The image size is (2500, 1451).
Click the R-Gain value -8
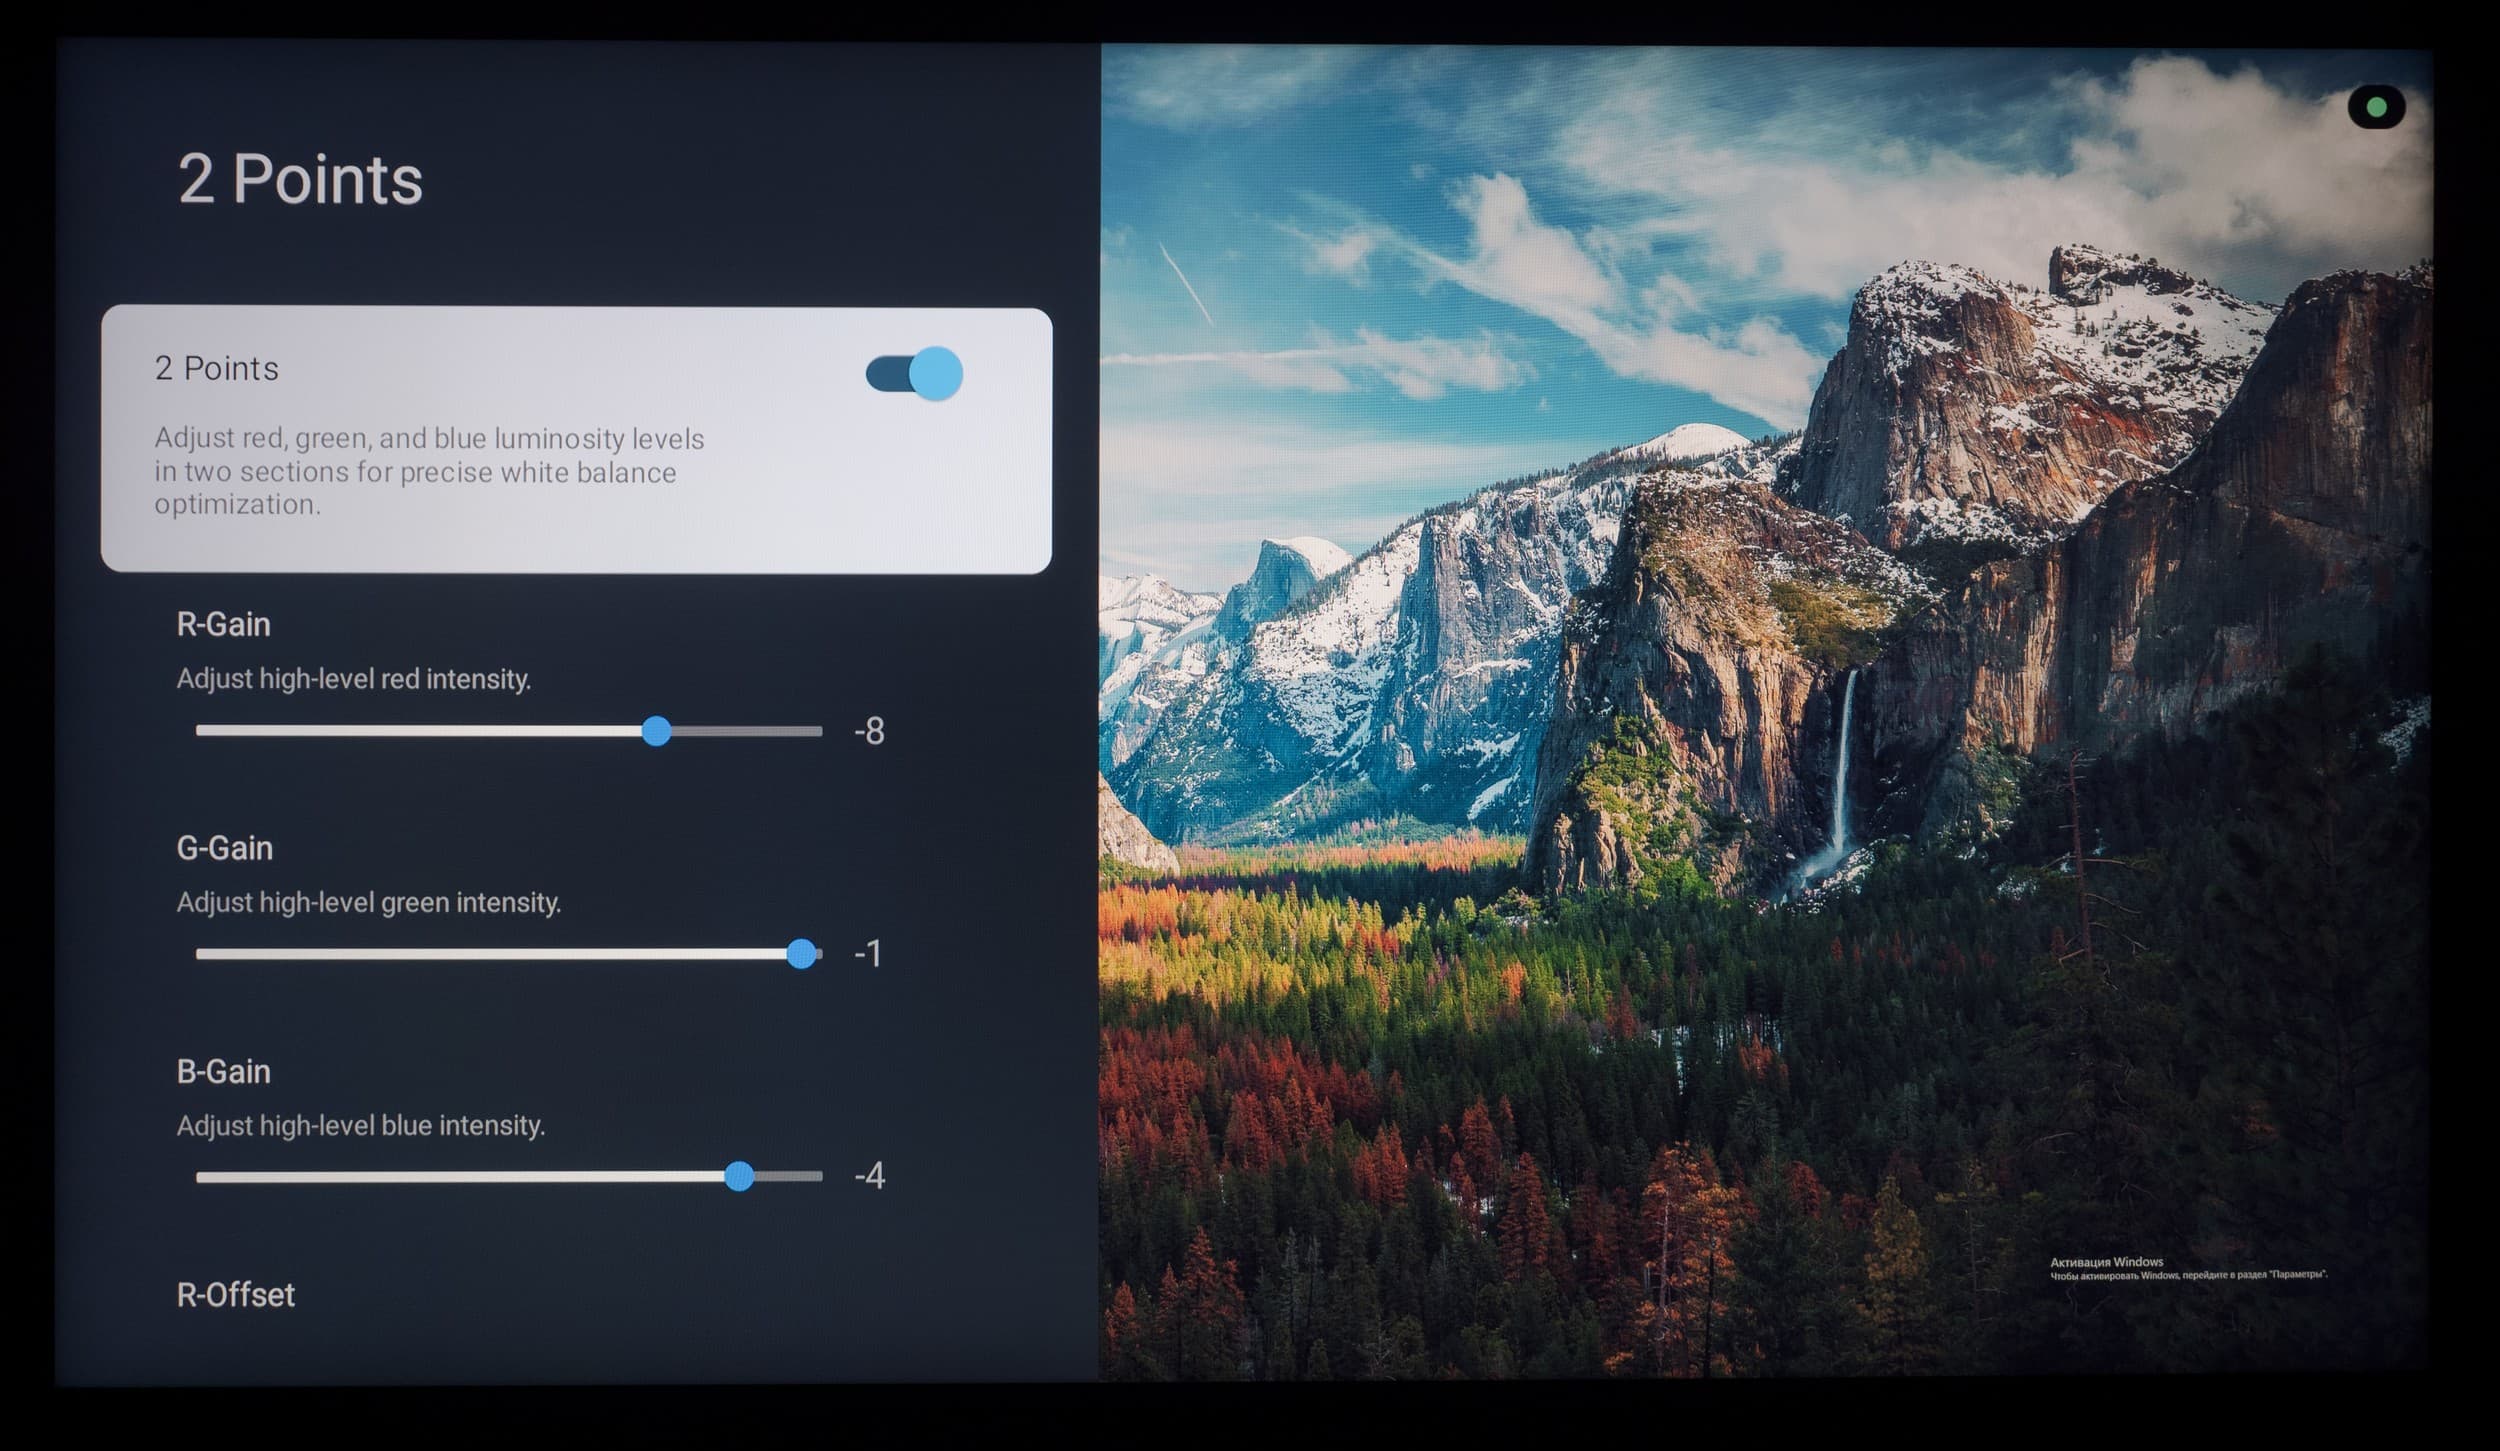[869, 732]
